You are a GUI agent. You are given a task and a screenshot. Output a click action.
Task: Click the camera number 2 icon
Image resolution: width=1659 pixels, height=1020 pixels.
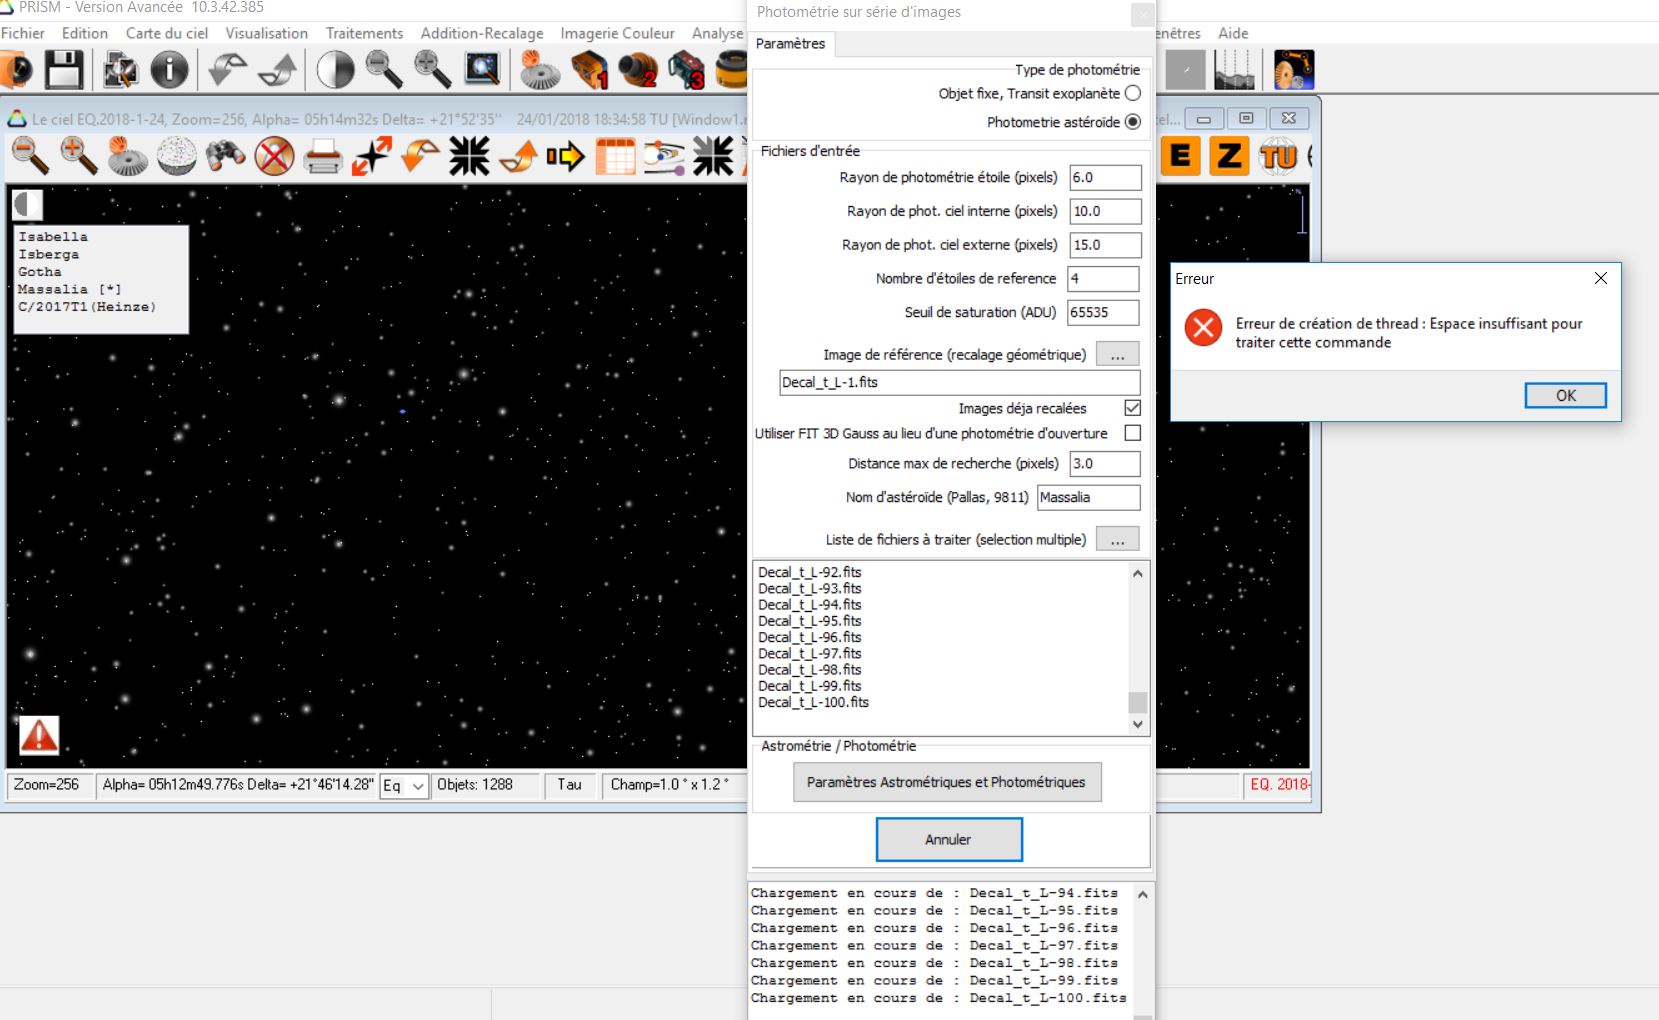(x=637, y=71)
